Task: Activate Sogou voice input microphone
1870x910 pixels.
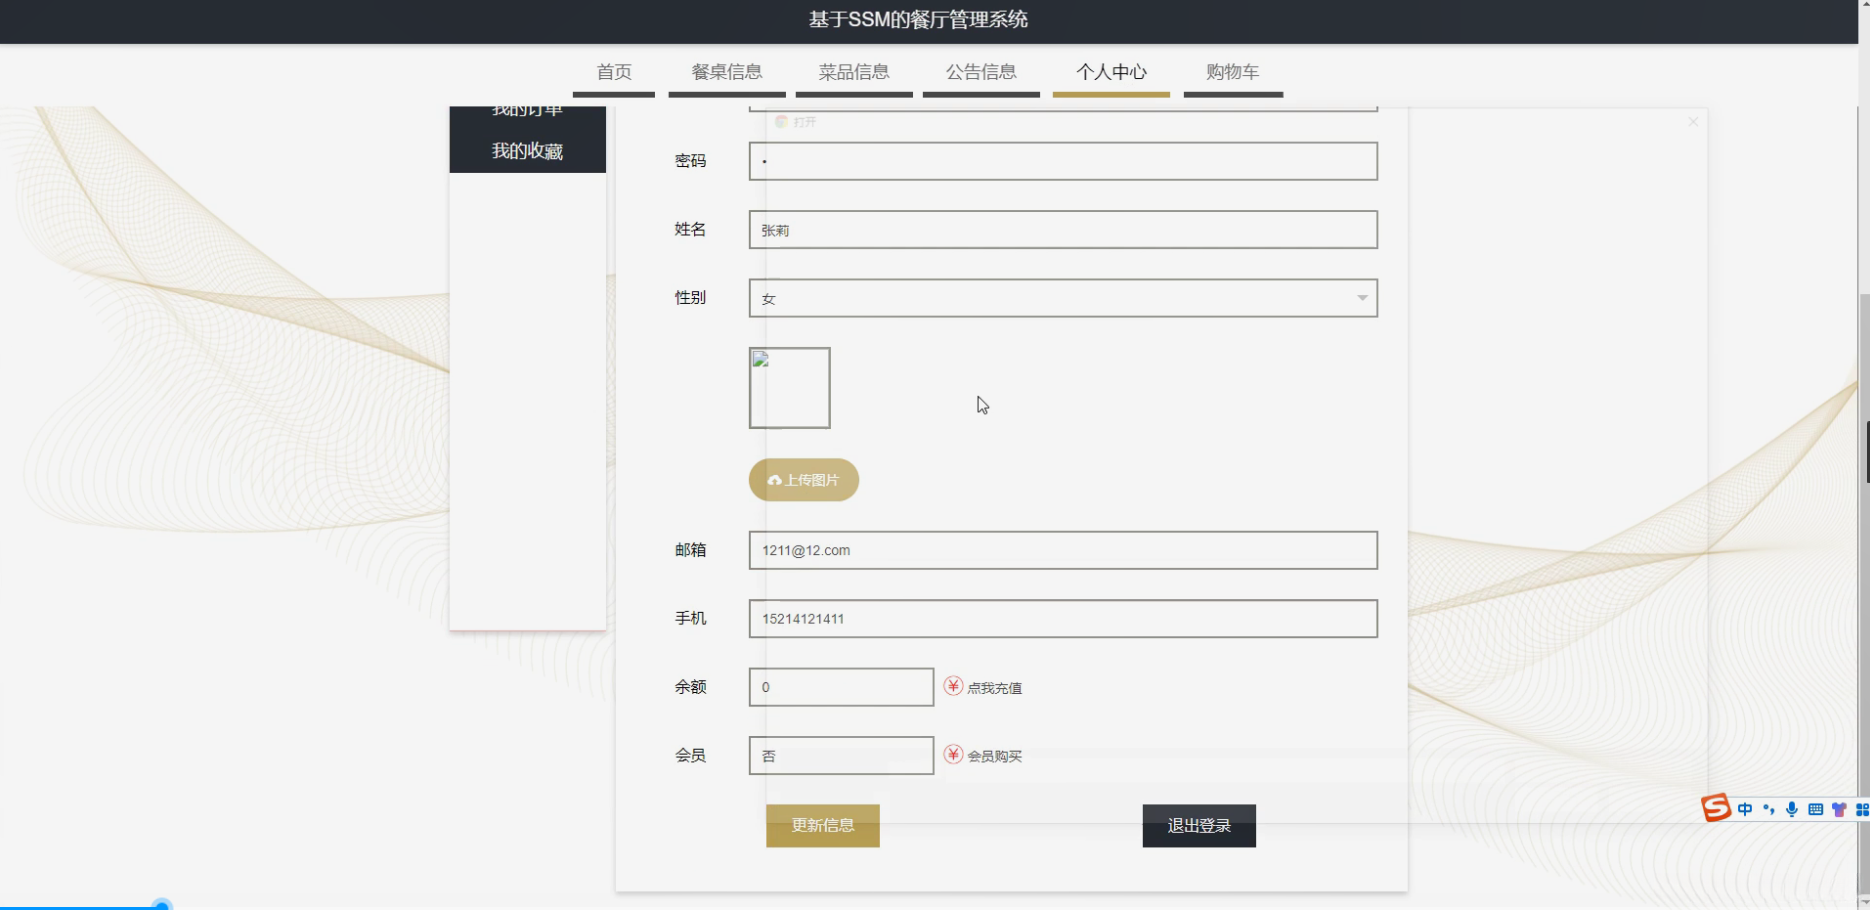Action: point(1792,810)
